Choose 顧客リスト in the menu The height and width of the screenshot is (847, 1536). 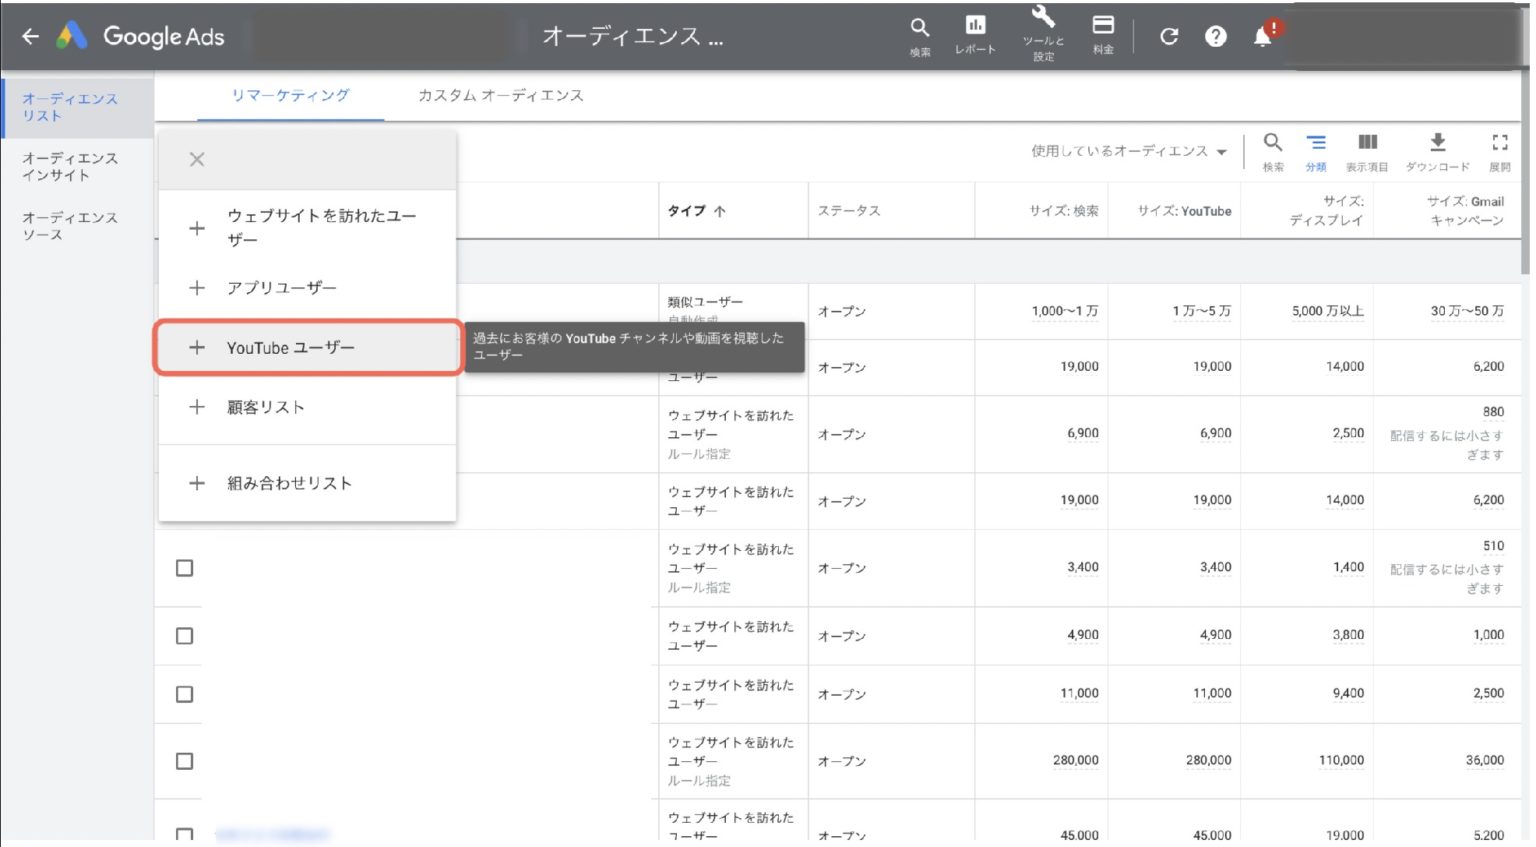pos(265,407)
